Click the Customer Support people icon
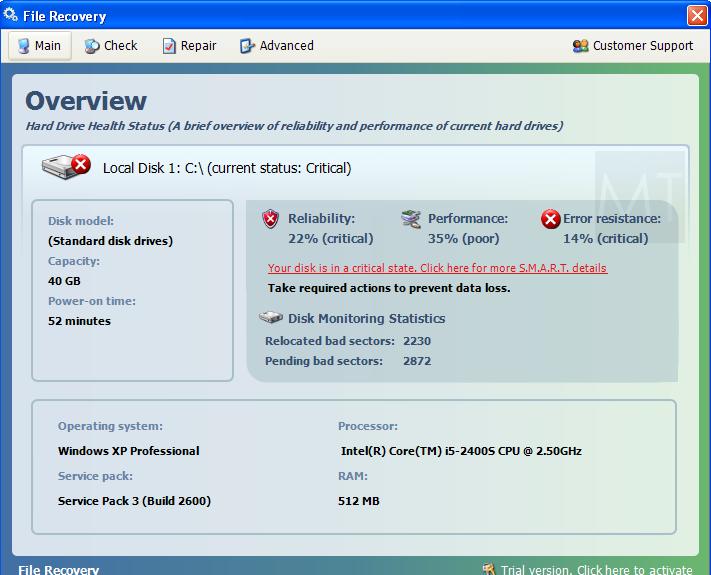This screenshot has height=575, width=711. [x=580, y=46]
